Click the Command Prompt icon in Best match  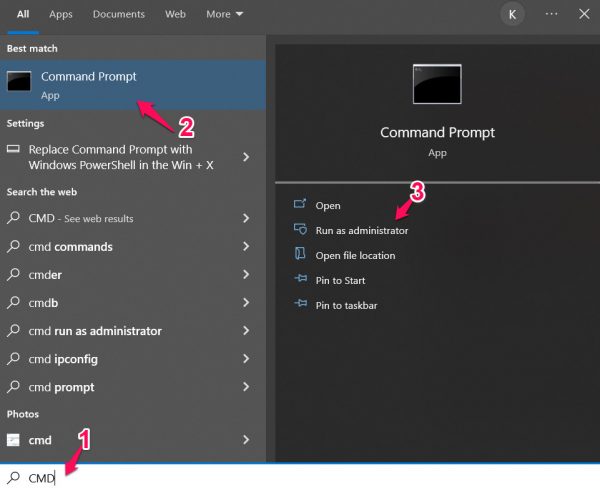20,84
